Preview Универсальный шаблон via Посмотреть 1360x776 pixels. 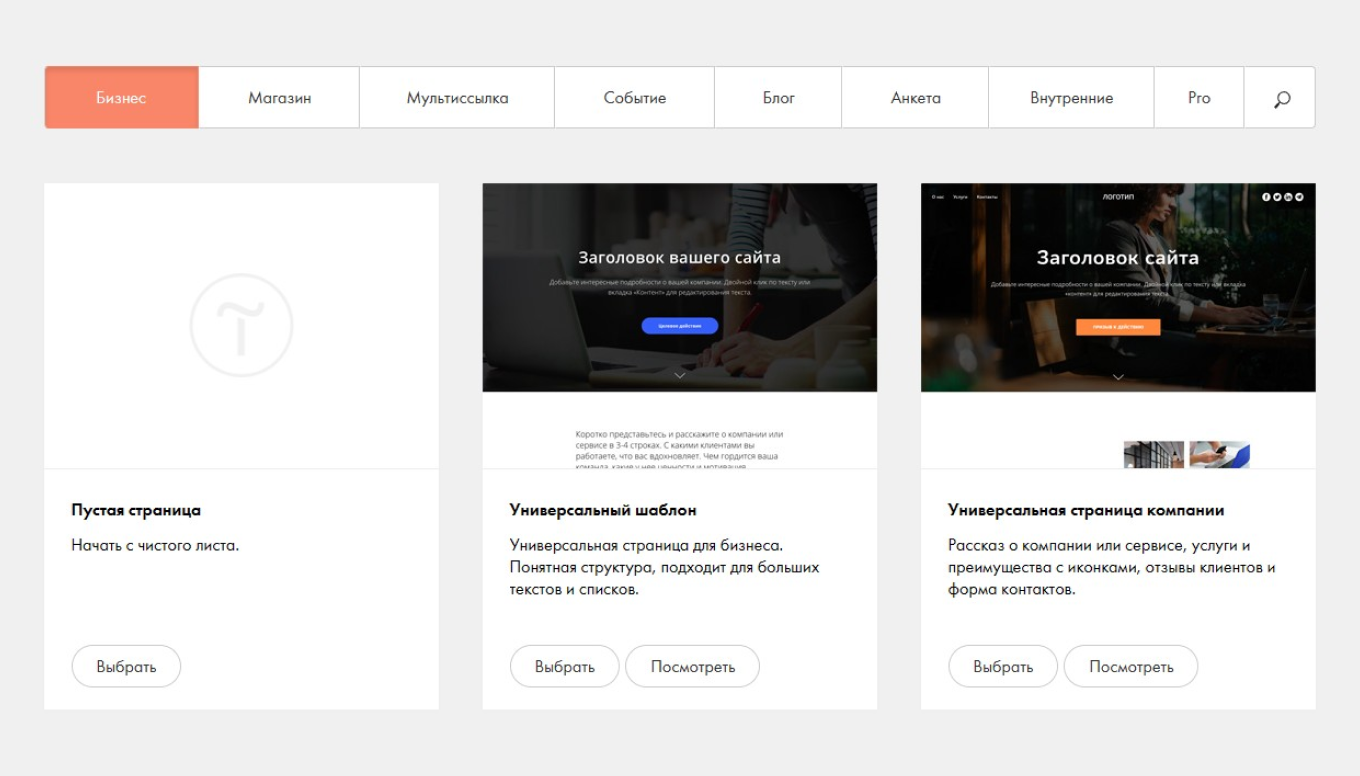tap(692, 666)
